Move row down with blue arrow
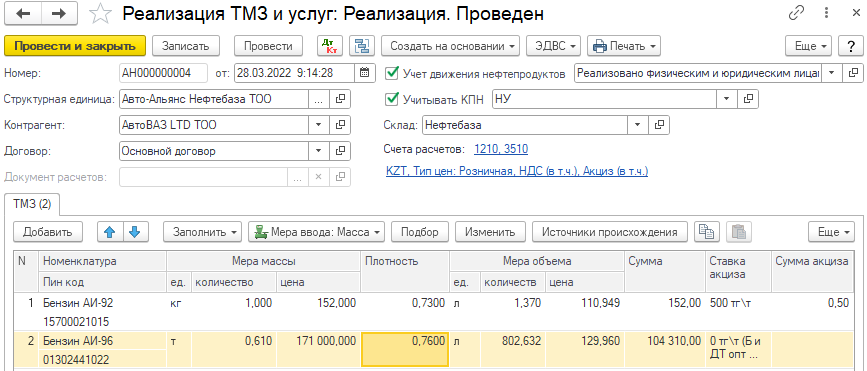The image size is (867, 371). coord(135,232)
